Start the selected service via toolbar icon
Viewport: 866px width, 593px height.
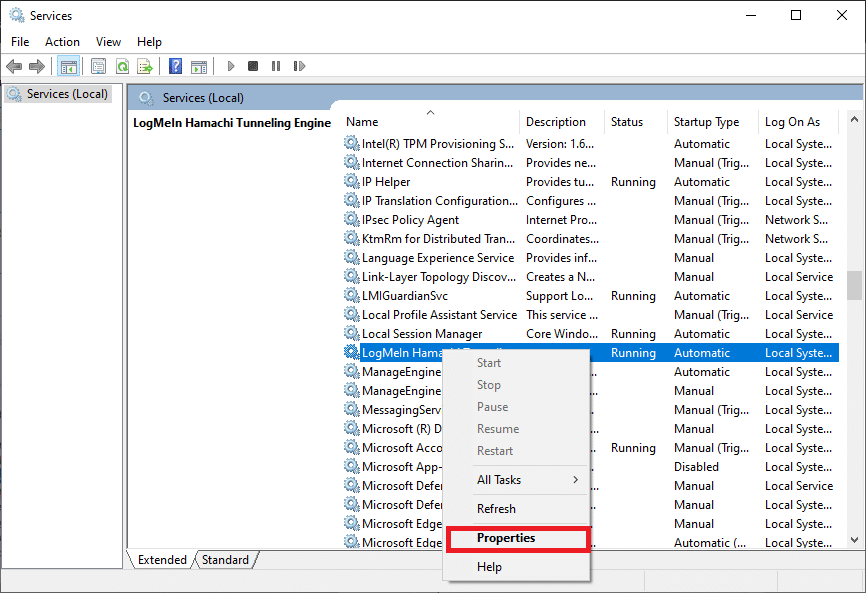click(231, 66)
